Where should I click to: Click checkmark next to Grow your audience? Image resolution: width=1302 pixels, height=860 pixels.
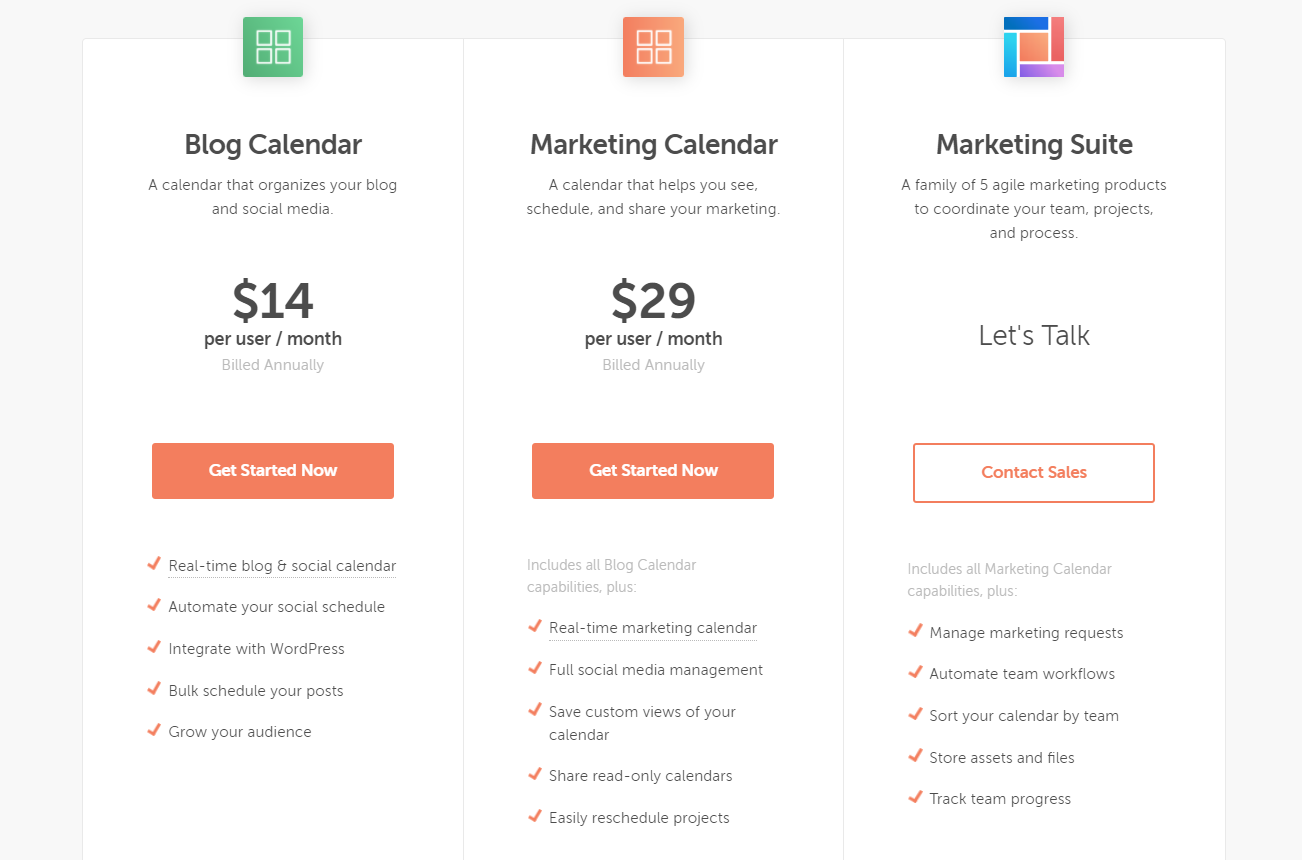tap(154, 730)
